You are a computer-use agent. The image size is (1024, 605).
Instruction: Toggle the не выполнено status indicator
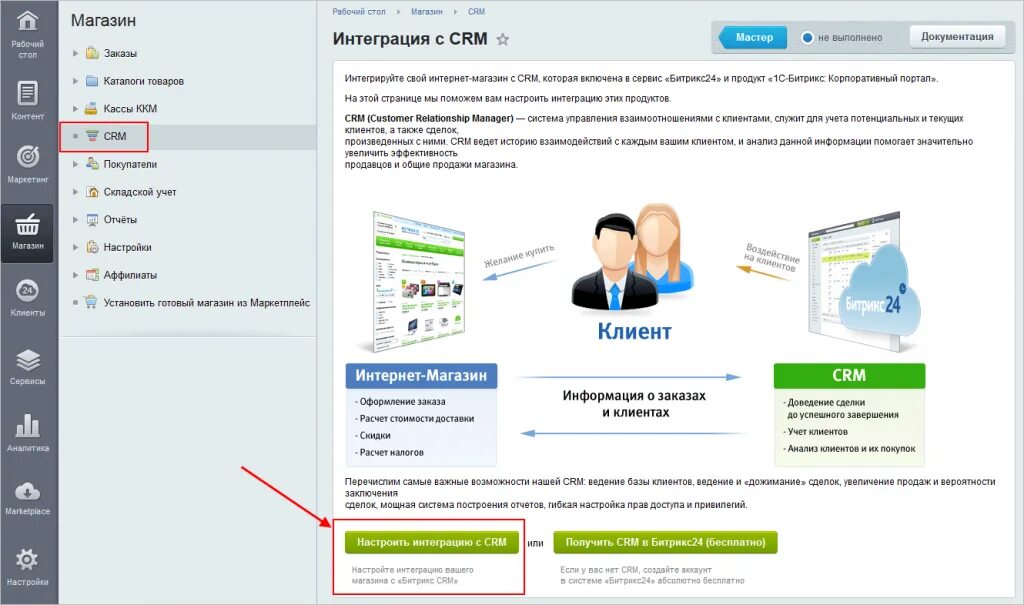coord(807,38)
